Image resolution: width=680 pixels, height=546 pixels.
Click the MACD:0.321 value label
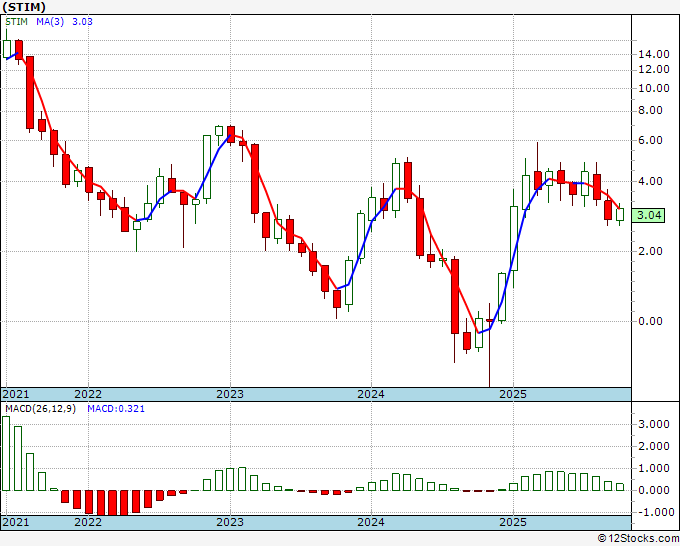pyautogui.click(x=116, y=409)
